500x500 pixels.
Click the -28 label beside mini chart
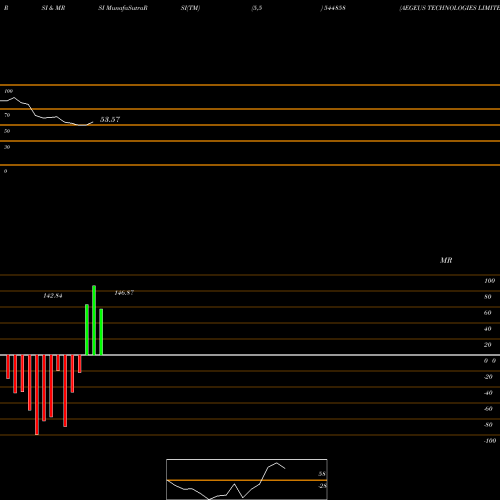tap(322, 486)
